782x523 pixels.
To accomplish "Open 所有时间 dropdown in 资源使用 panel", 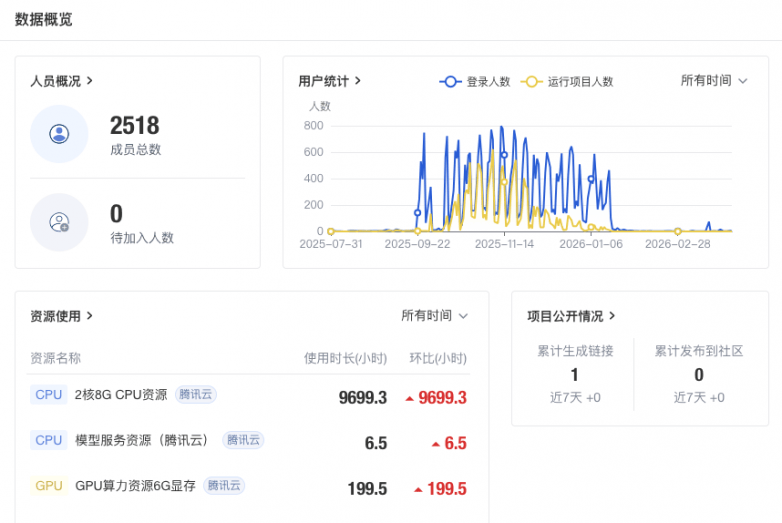I will [x=434, y=316].
